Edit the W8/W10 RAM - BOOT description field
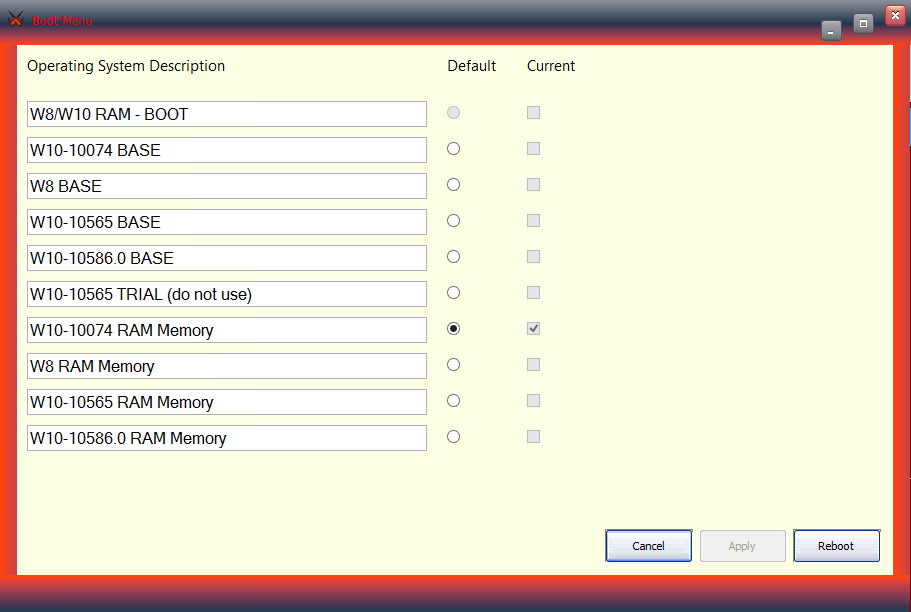This screenshot has width=911, height=612. (x=227, y=114)
